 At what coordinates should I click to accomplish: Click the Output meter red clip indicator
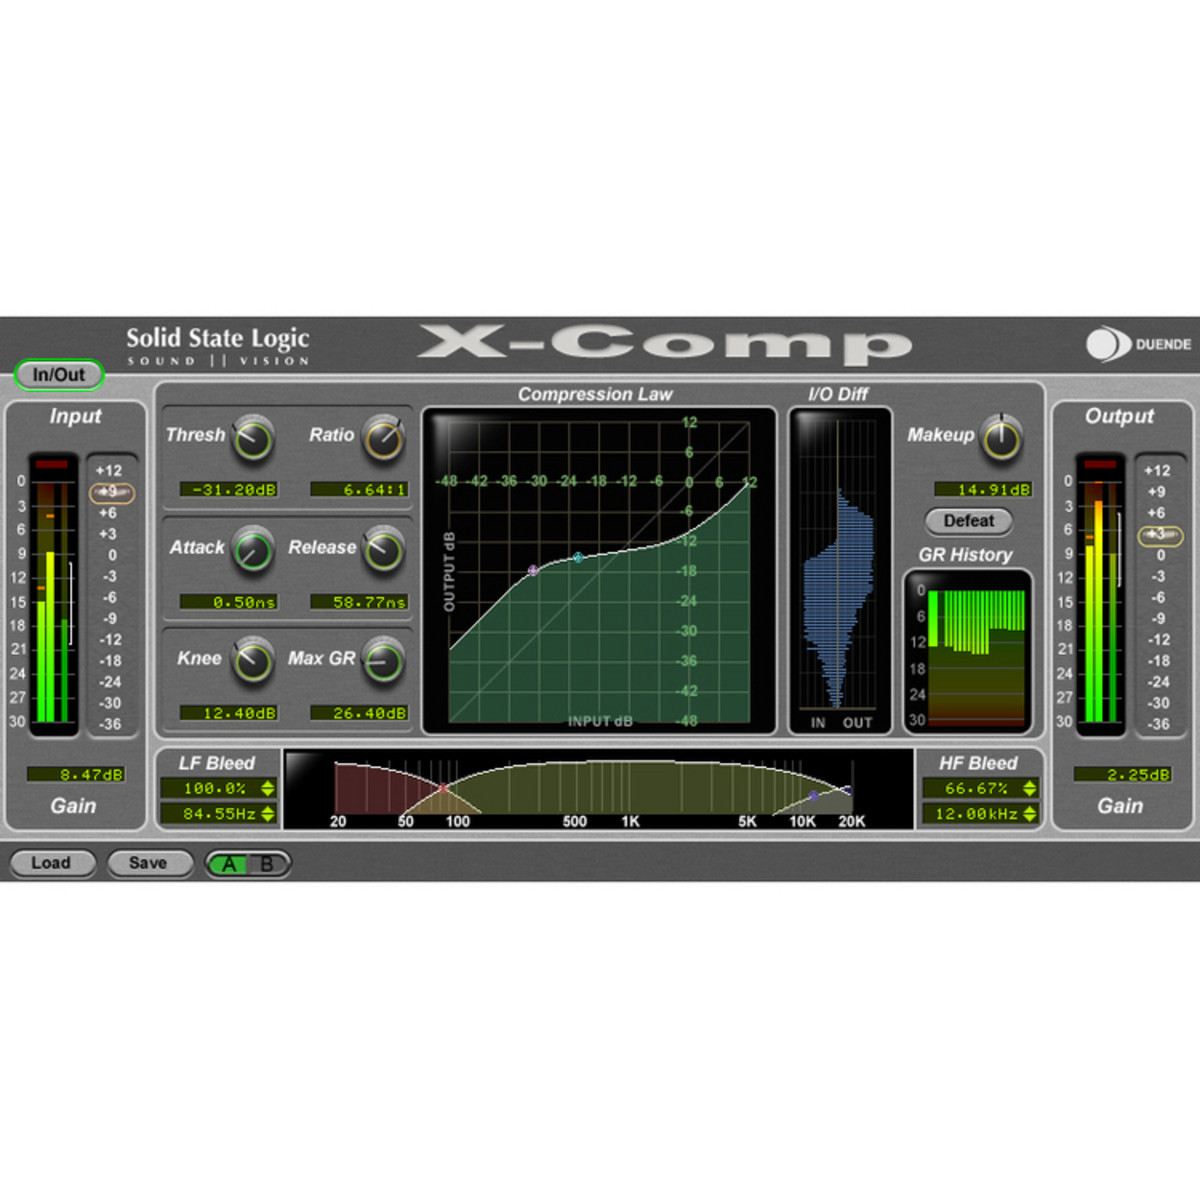(1099, 464)
